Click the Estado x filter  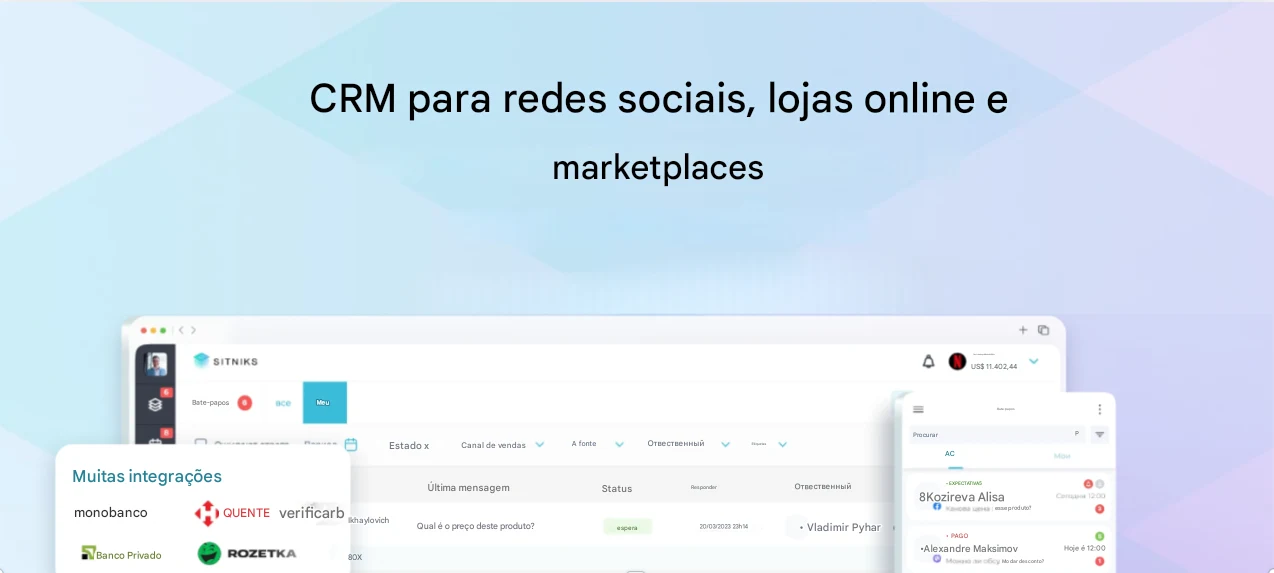(409, 446)
